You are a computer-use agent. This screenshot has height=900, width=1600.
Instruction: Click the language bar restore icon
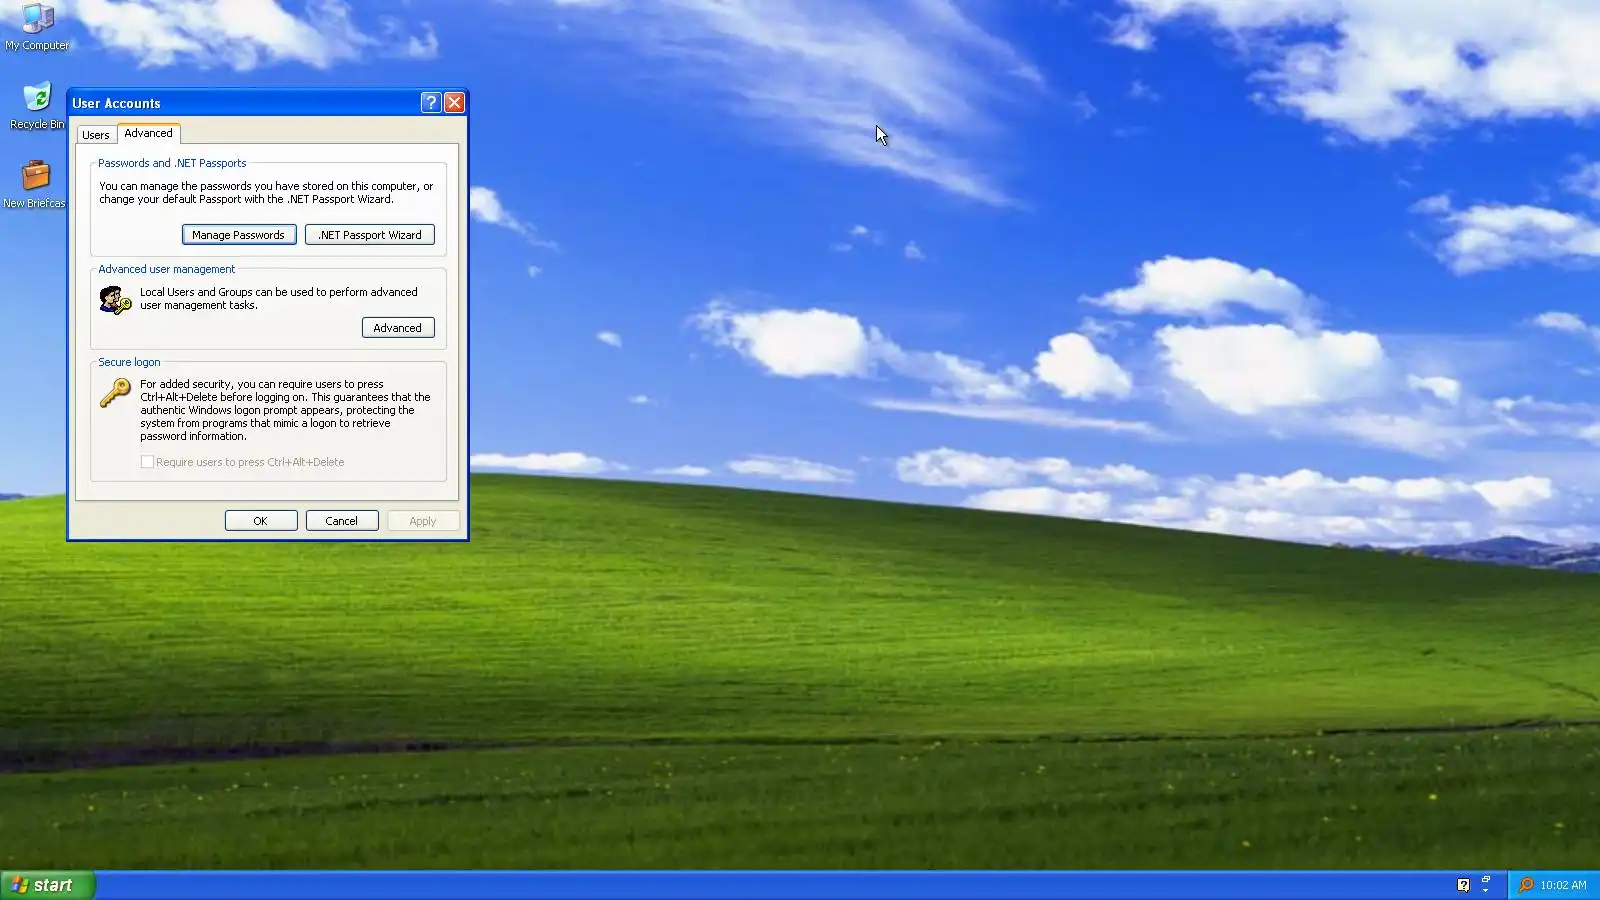click(x=1486, y=879)
